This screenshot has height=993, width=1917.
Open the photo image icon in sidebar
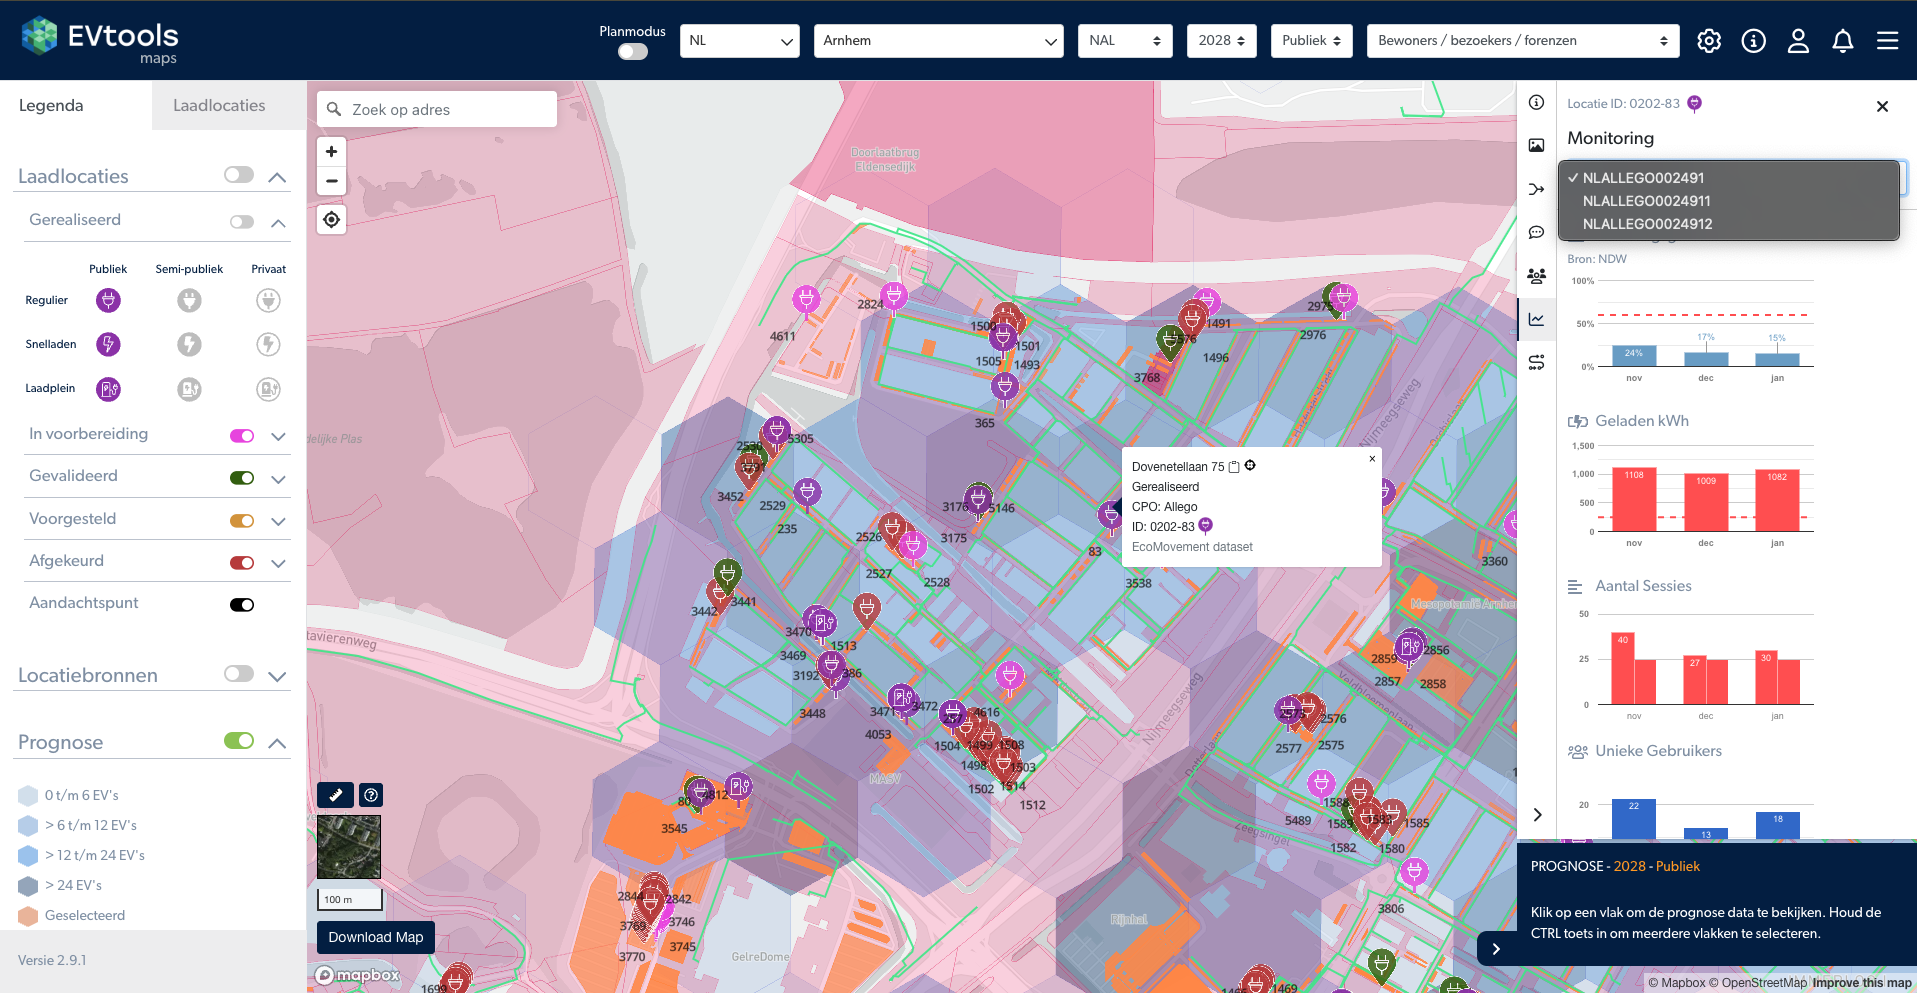tap(1536, 146)
